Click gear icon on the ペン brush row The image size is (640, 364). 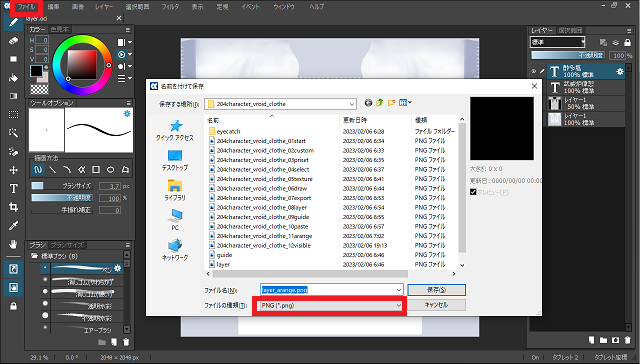click(x=118, y=268)
